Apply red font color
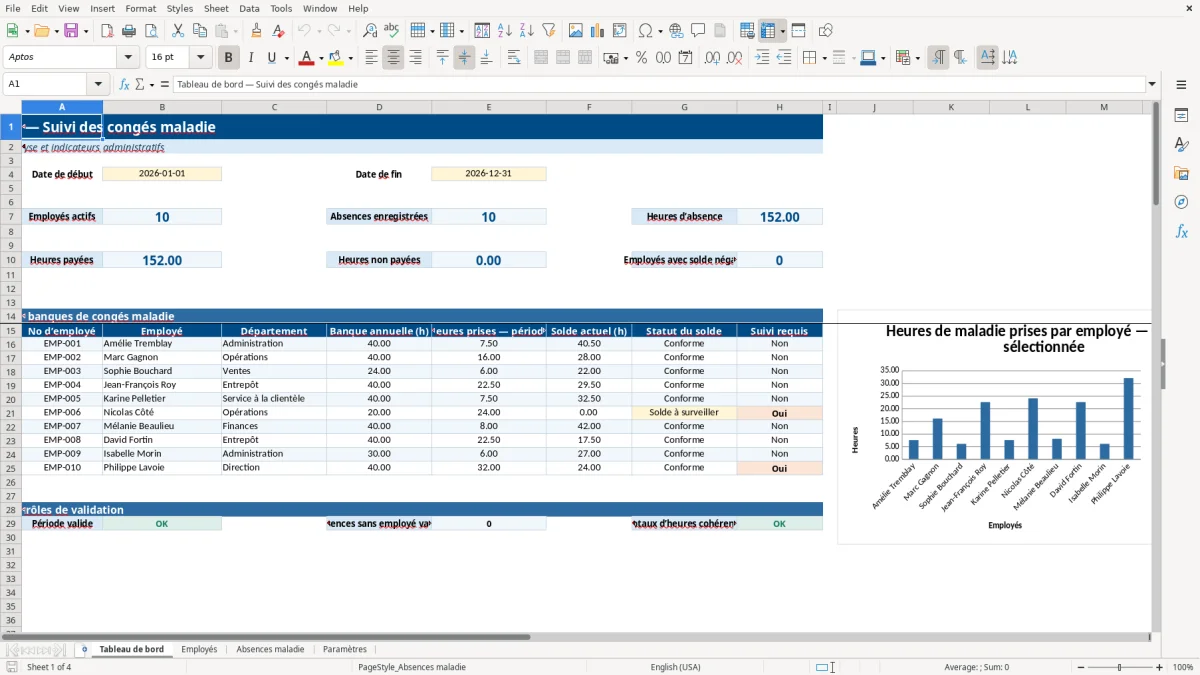The height and width of the screenshot is (675, 1200). 308,58
